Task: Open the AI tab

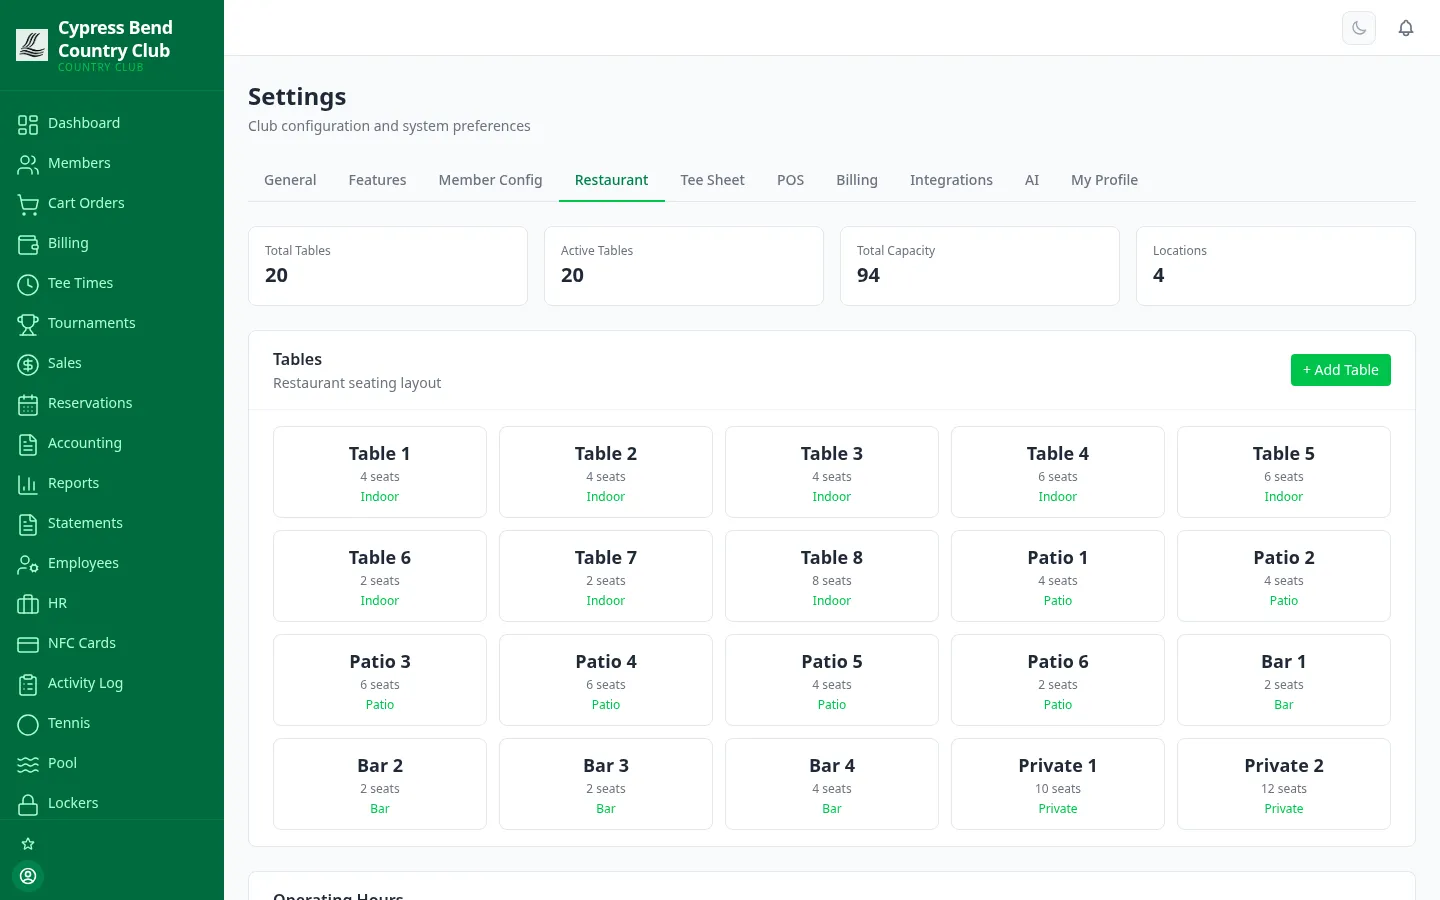Action: [x=1032, y=180]
